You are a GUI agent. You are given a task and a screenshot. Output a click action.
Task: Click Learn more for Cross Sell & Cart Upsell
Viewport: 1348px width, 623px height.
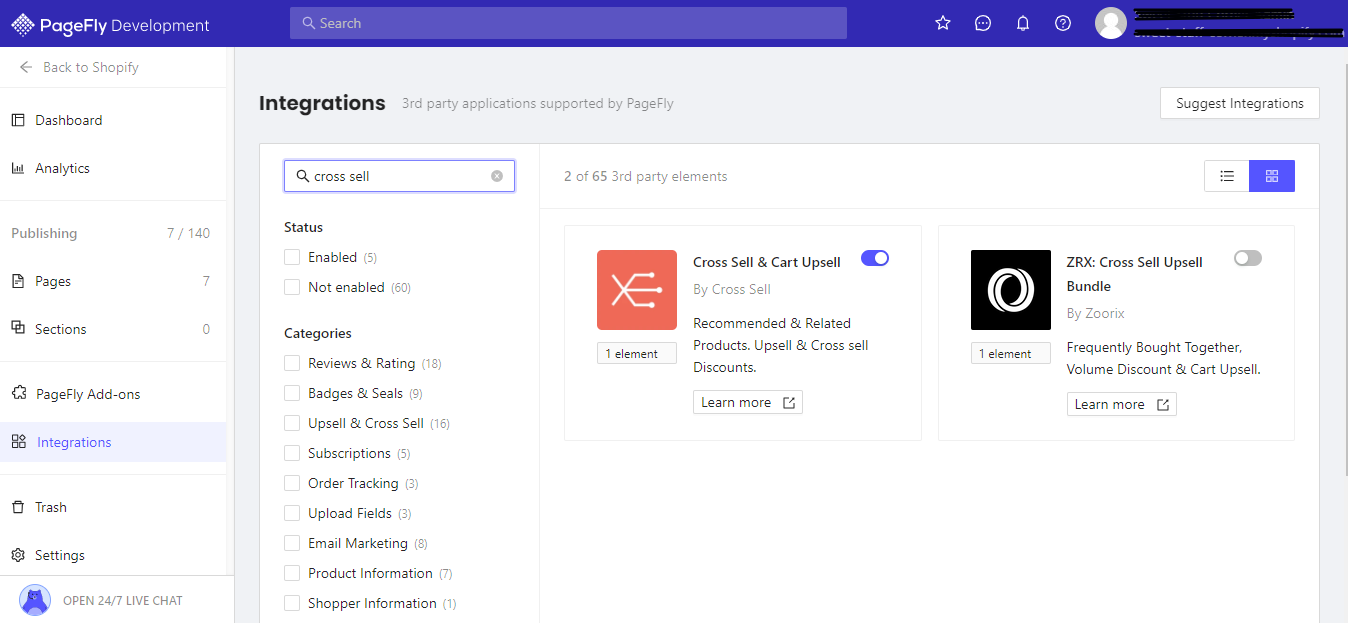(x=747, y=402)
